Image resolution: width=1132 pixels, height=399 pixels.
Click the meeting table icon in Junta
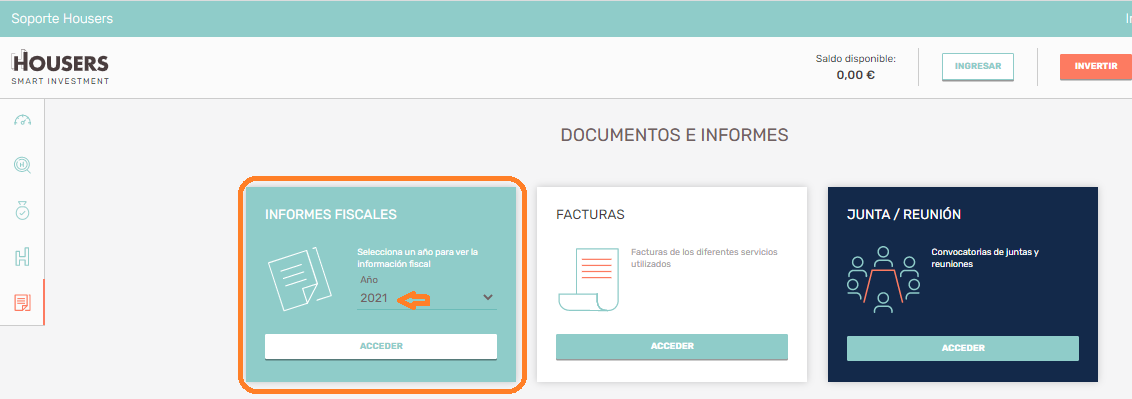tap(883, 279)
